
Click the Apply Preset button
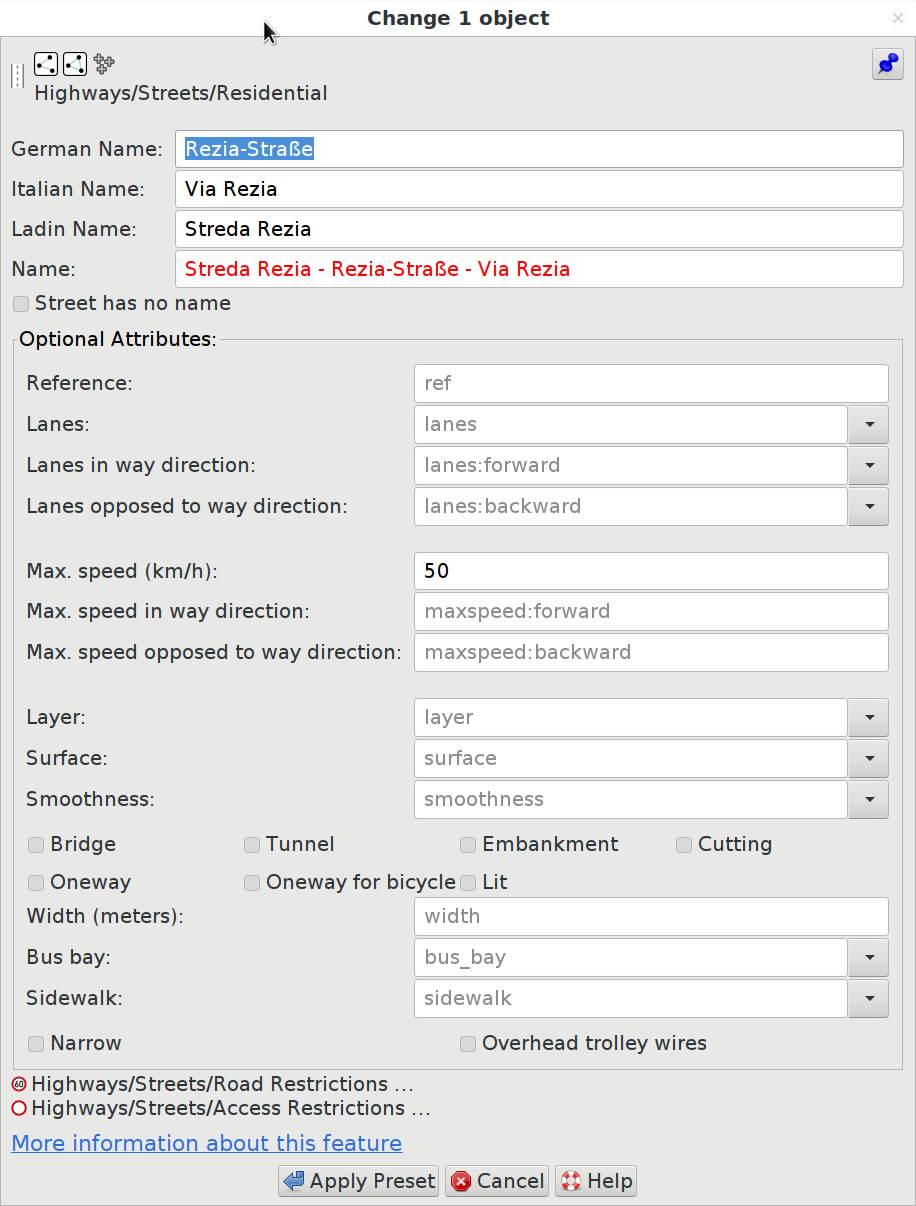click(x=359, y=1181)
